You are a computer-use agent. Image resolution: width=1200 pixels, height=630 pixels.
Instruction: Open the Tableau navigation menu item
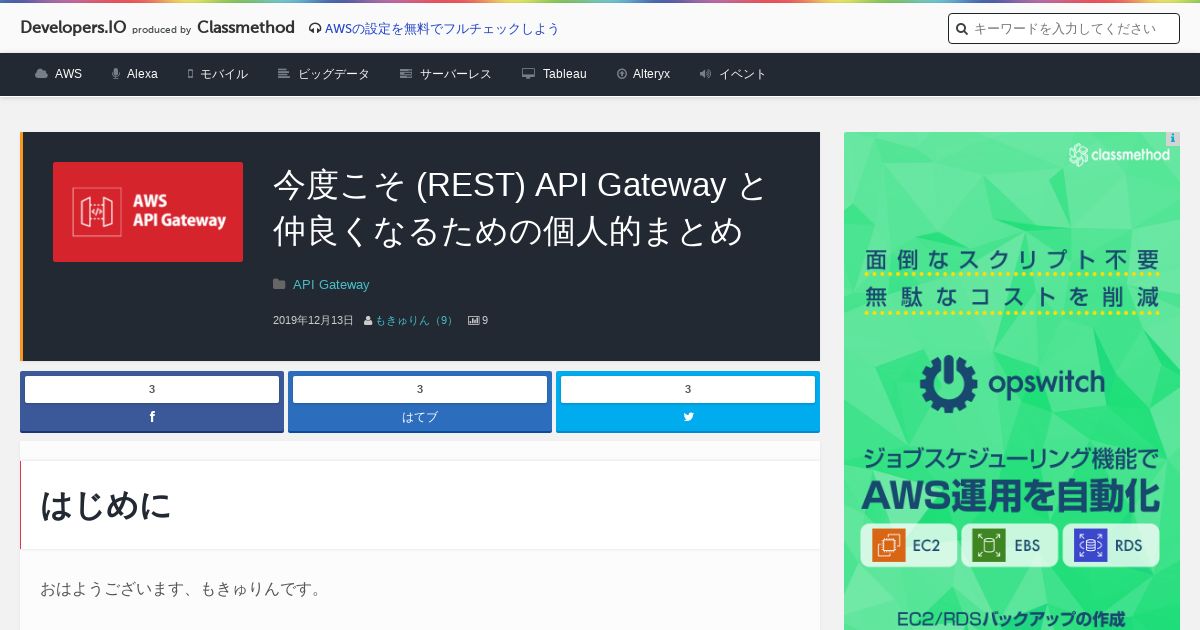[x=565, y=74]
